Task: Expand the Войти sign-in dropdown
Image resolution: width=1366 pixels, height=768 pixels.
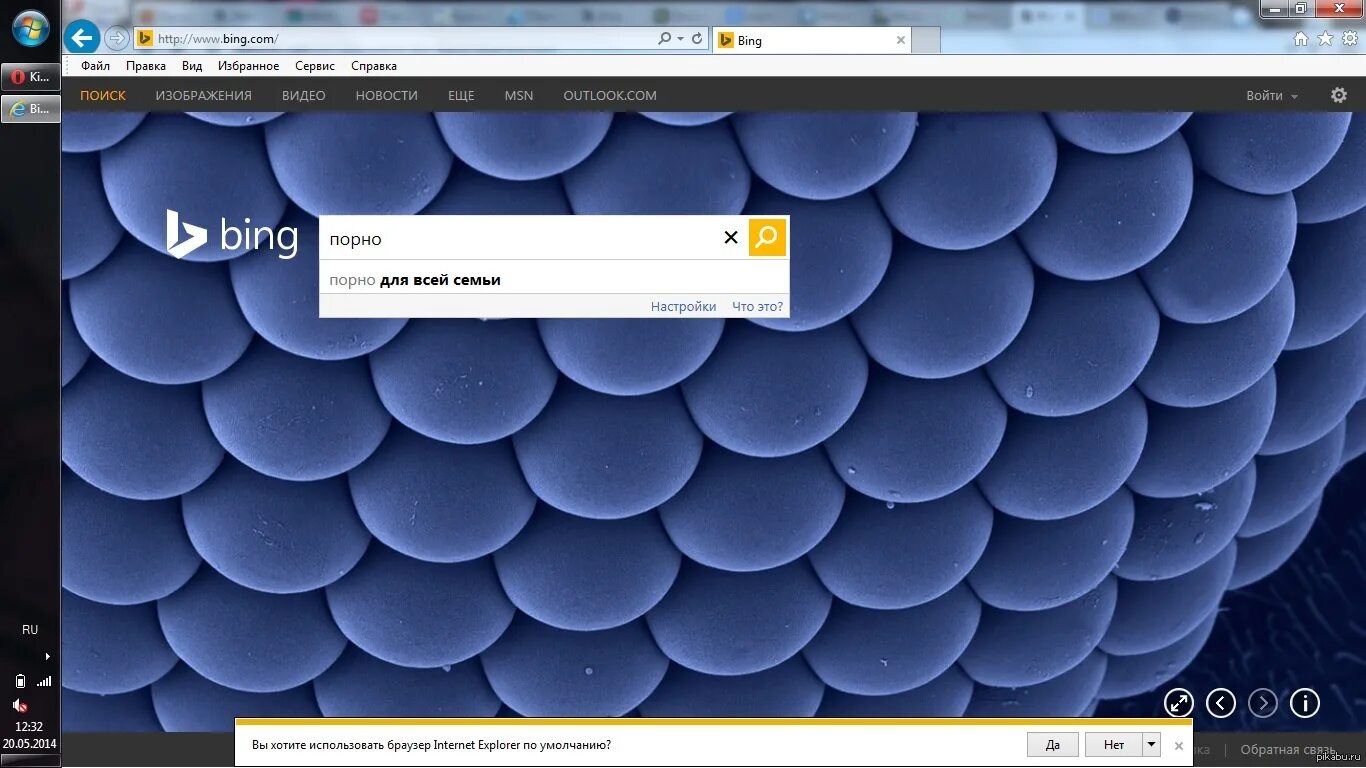Action: tap(1272, 96)
